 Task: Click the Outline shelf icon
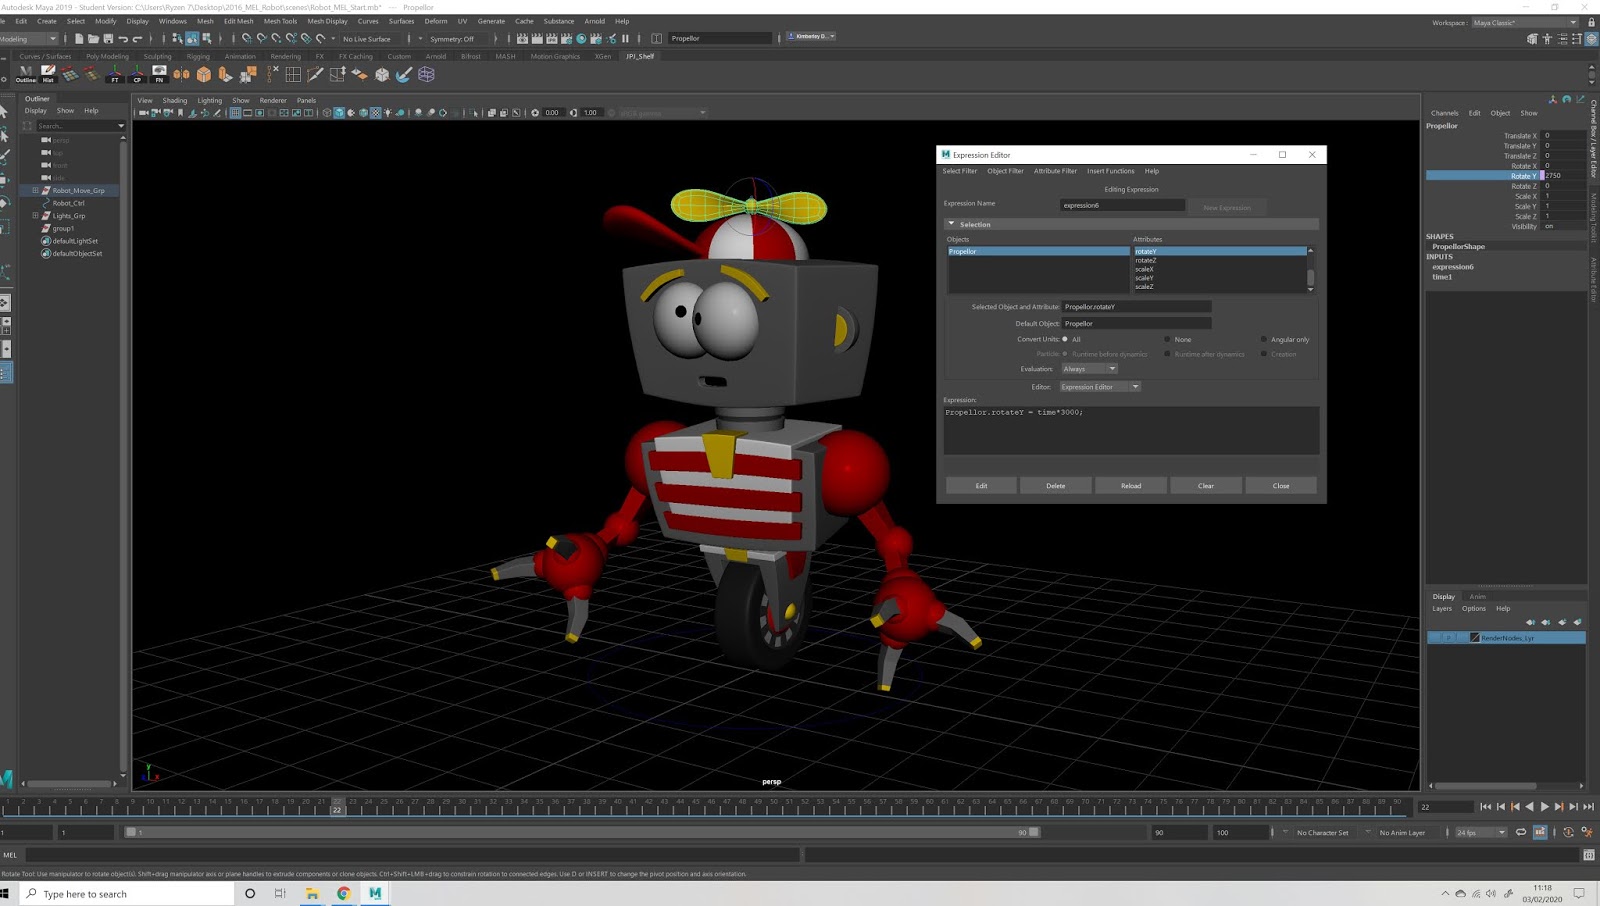tap(26, 74)
